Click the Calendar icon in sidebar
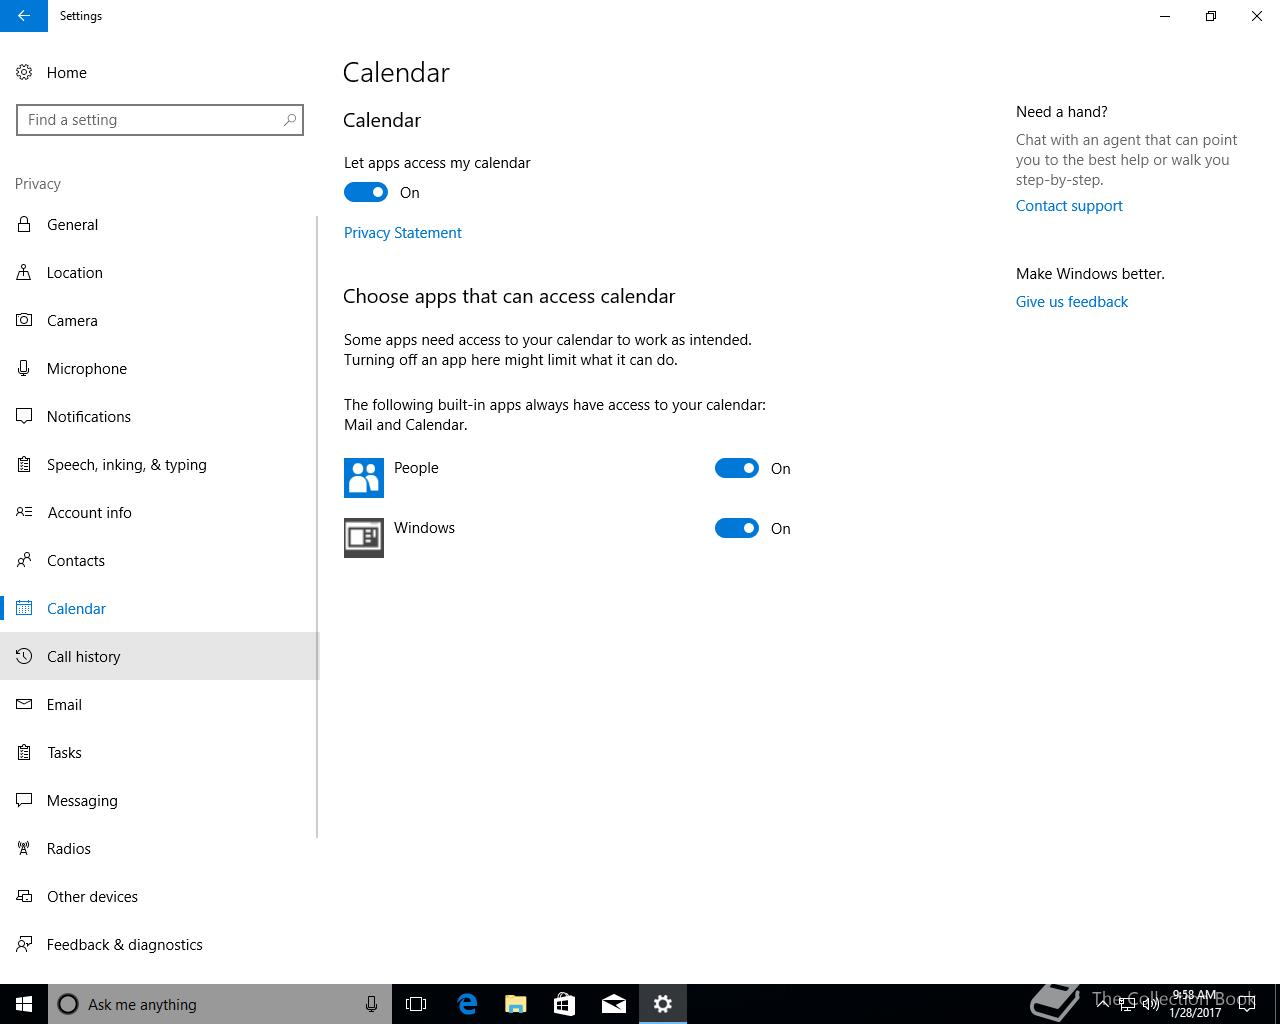Viewport: 1280px width, 1024px height. (x=24, y=608)
